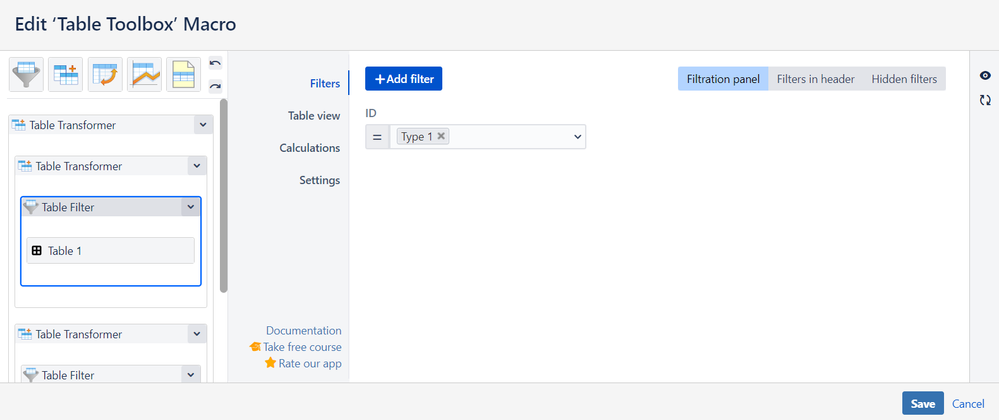This screenshot has width=999, height=420.
Task: Open the third Table Transformer dropdown
Action: click(197, 334)
